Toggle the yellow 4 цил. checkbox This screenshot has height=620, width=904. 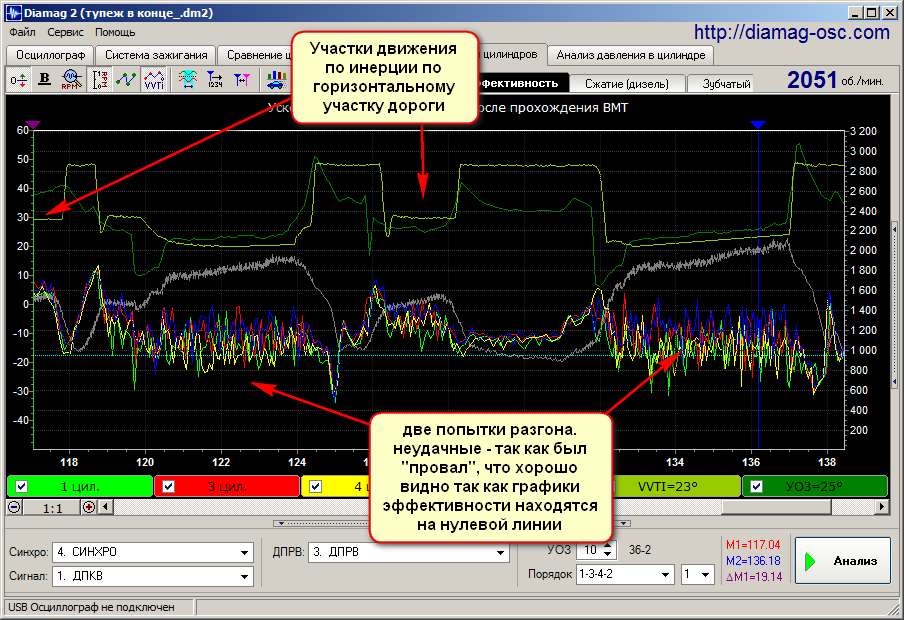(315, 487)
